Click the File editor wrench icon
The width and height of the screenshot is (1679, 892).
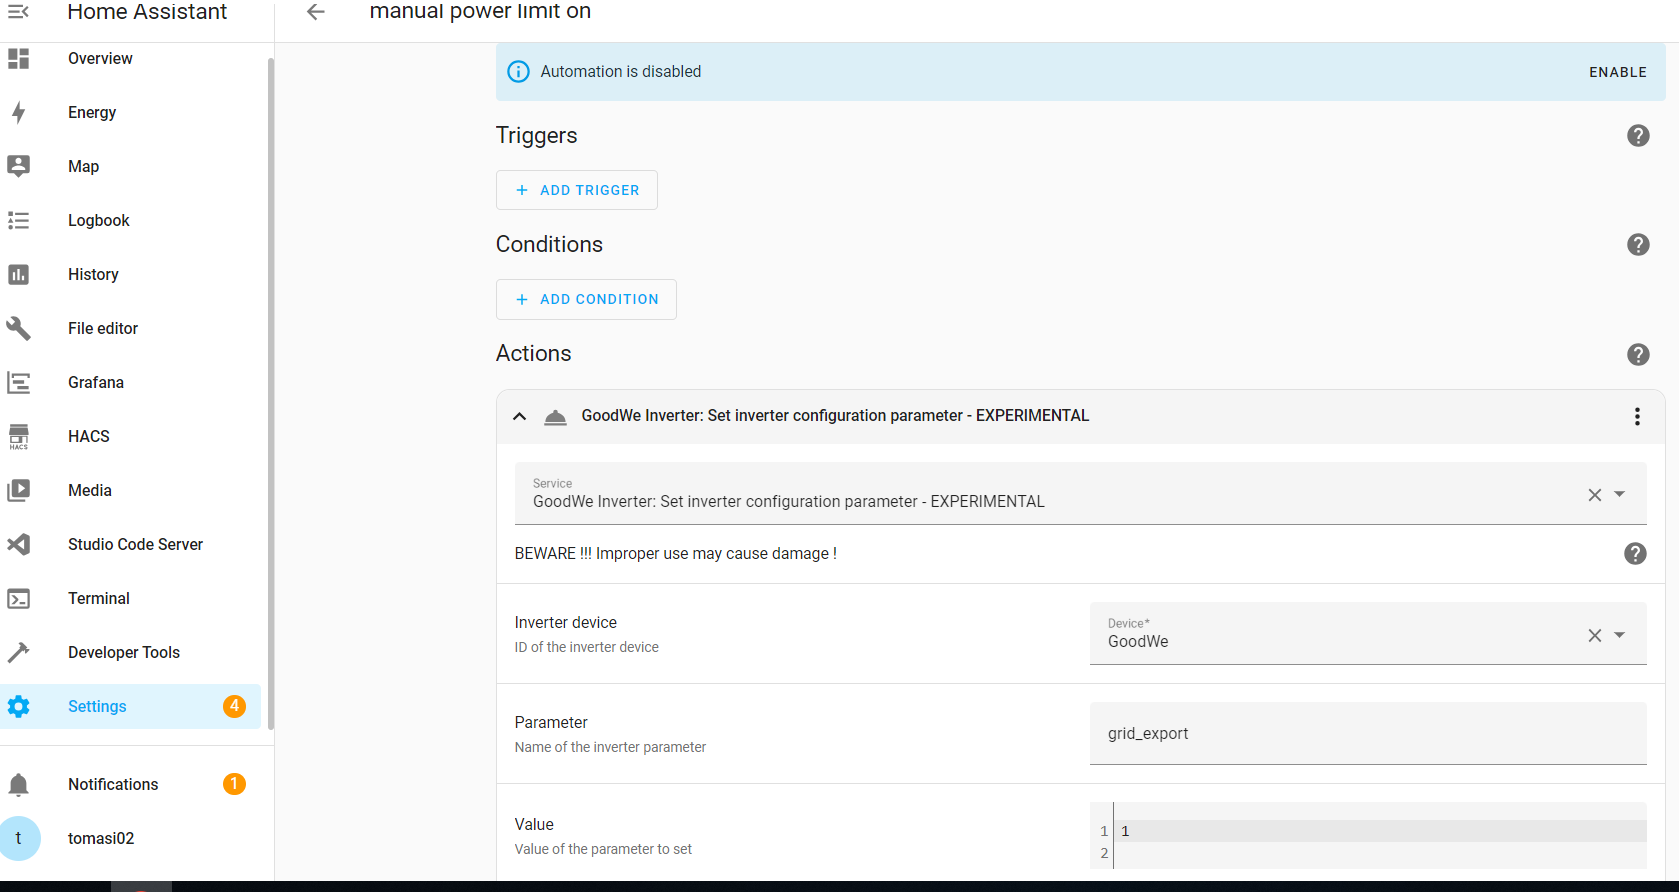click(18, 328)
